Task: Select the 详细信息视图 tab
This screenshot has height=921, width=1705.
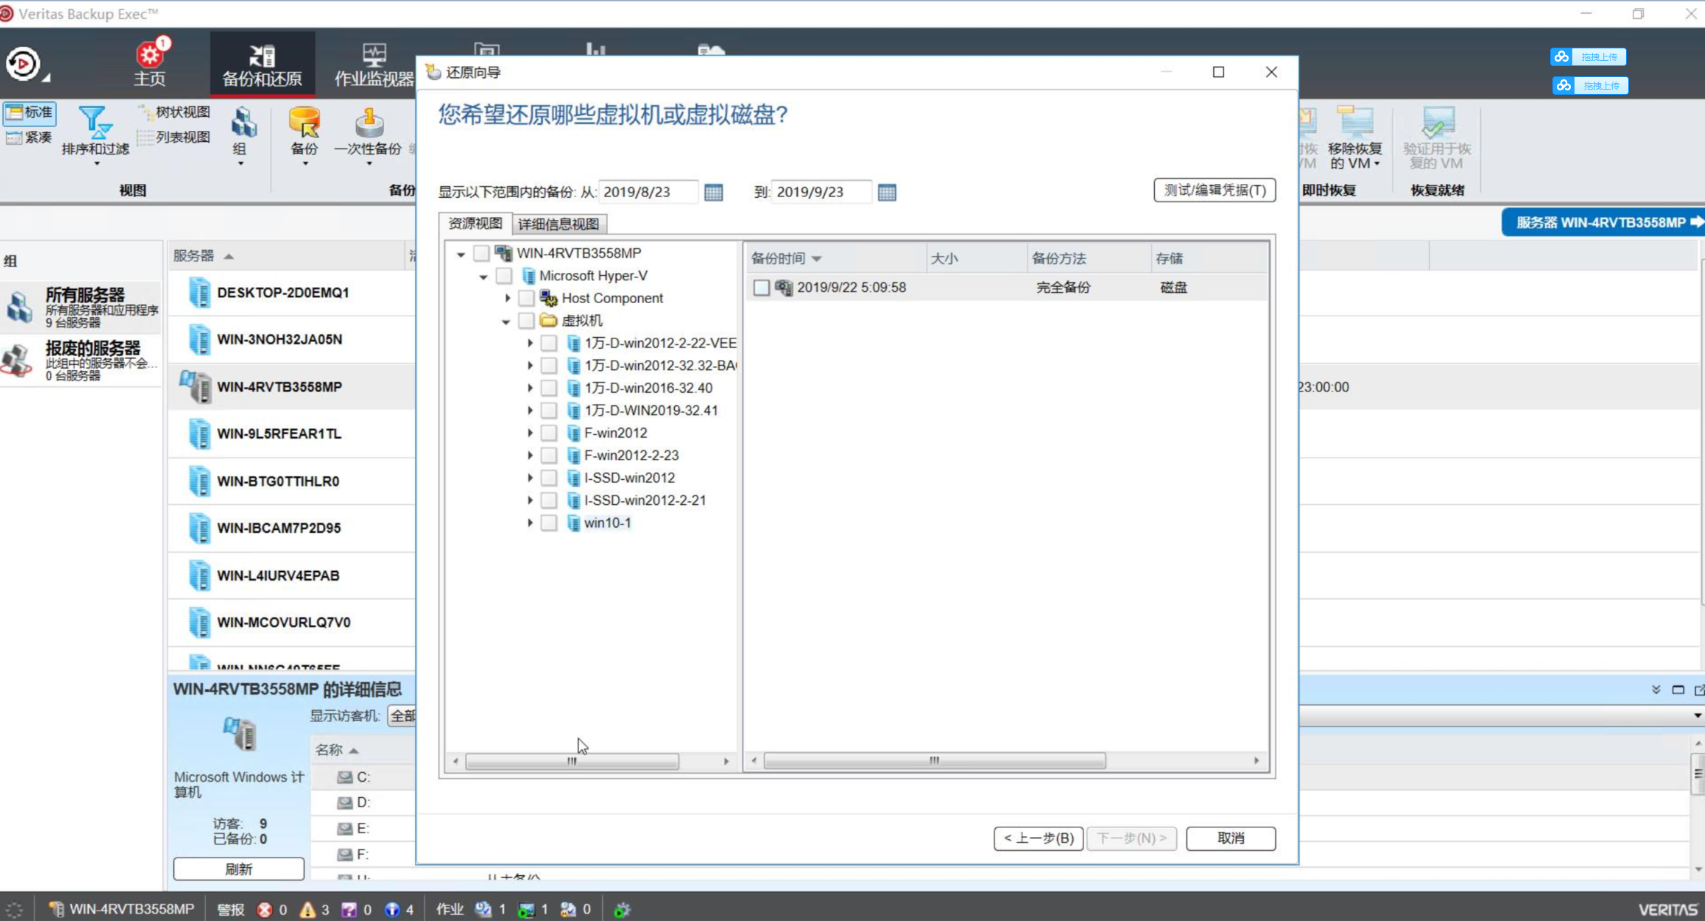Action: [559, 224]
